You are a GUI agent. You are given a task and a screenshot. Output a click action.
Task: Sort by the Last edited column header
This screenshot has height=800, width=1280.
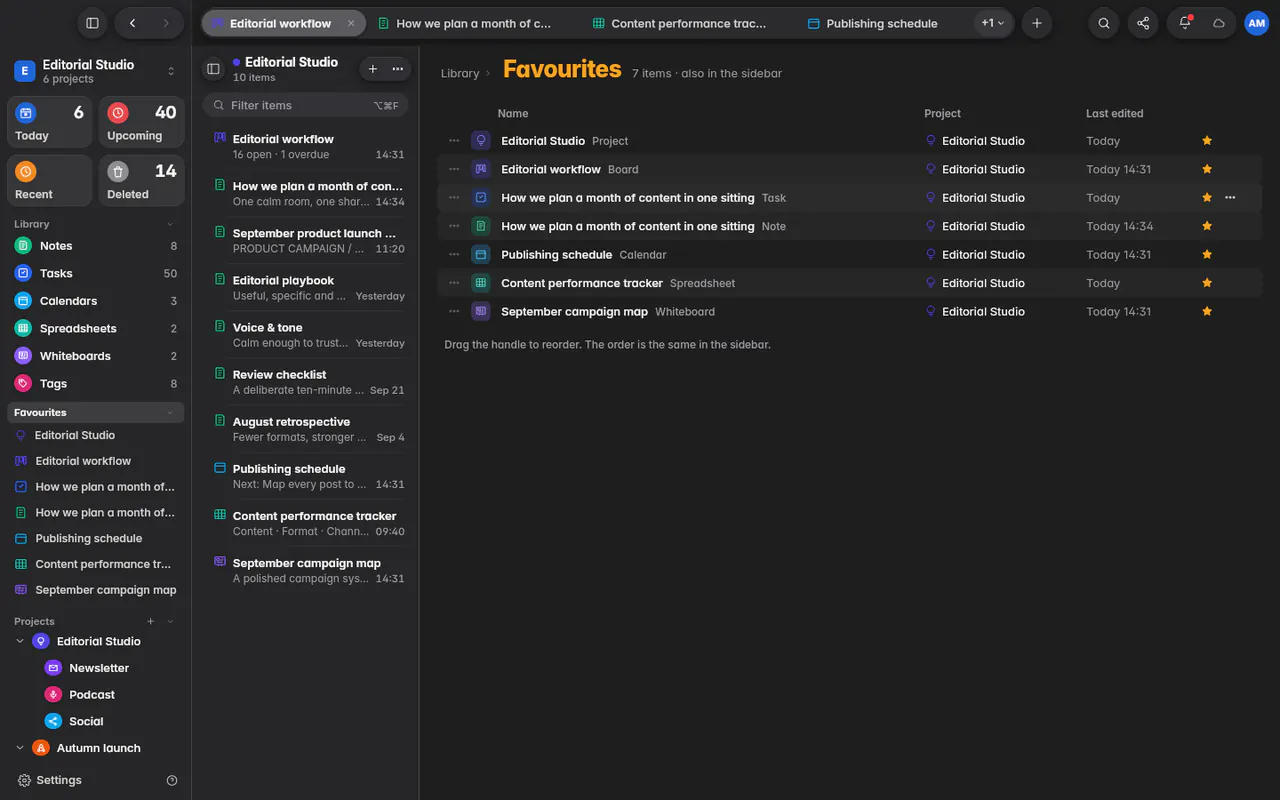[1114, 114]
